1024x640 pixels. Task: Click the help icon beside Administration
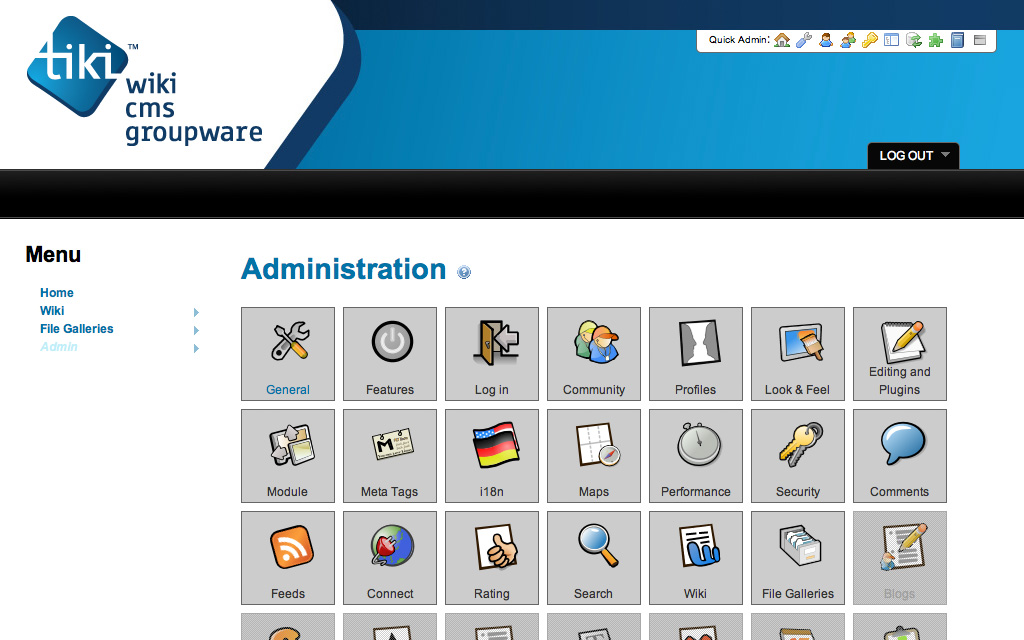pyautogui.click(x=464, y=272)
